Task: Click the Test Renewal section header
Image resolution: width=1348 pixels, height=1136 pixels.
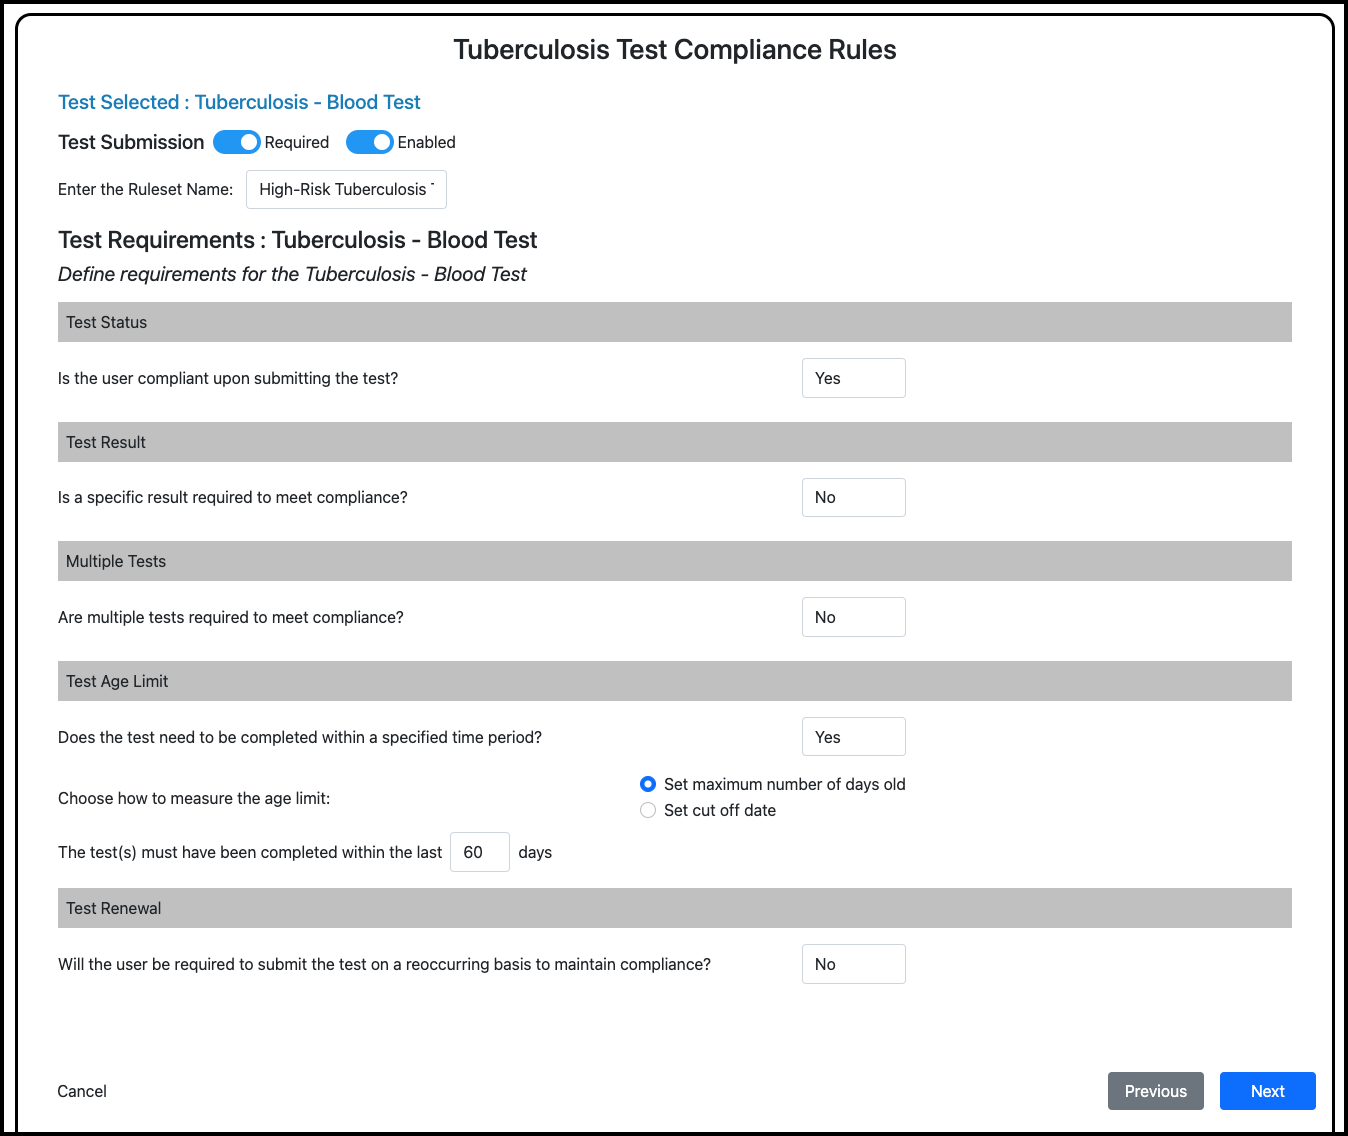Action: (x=674, y=908)
